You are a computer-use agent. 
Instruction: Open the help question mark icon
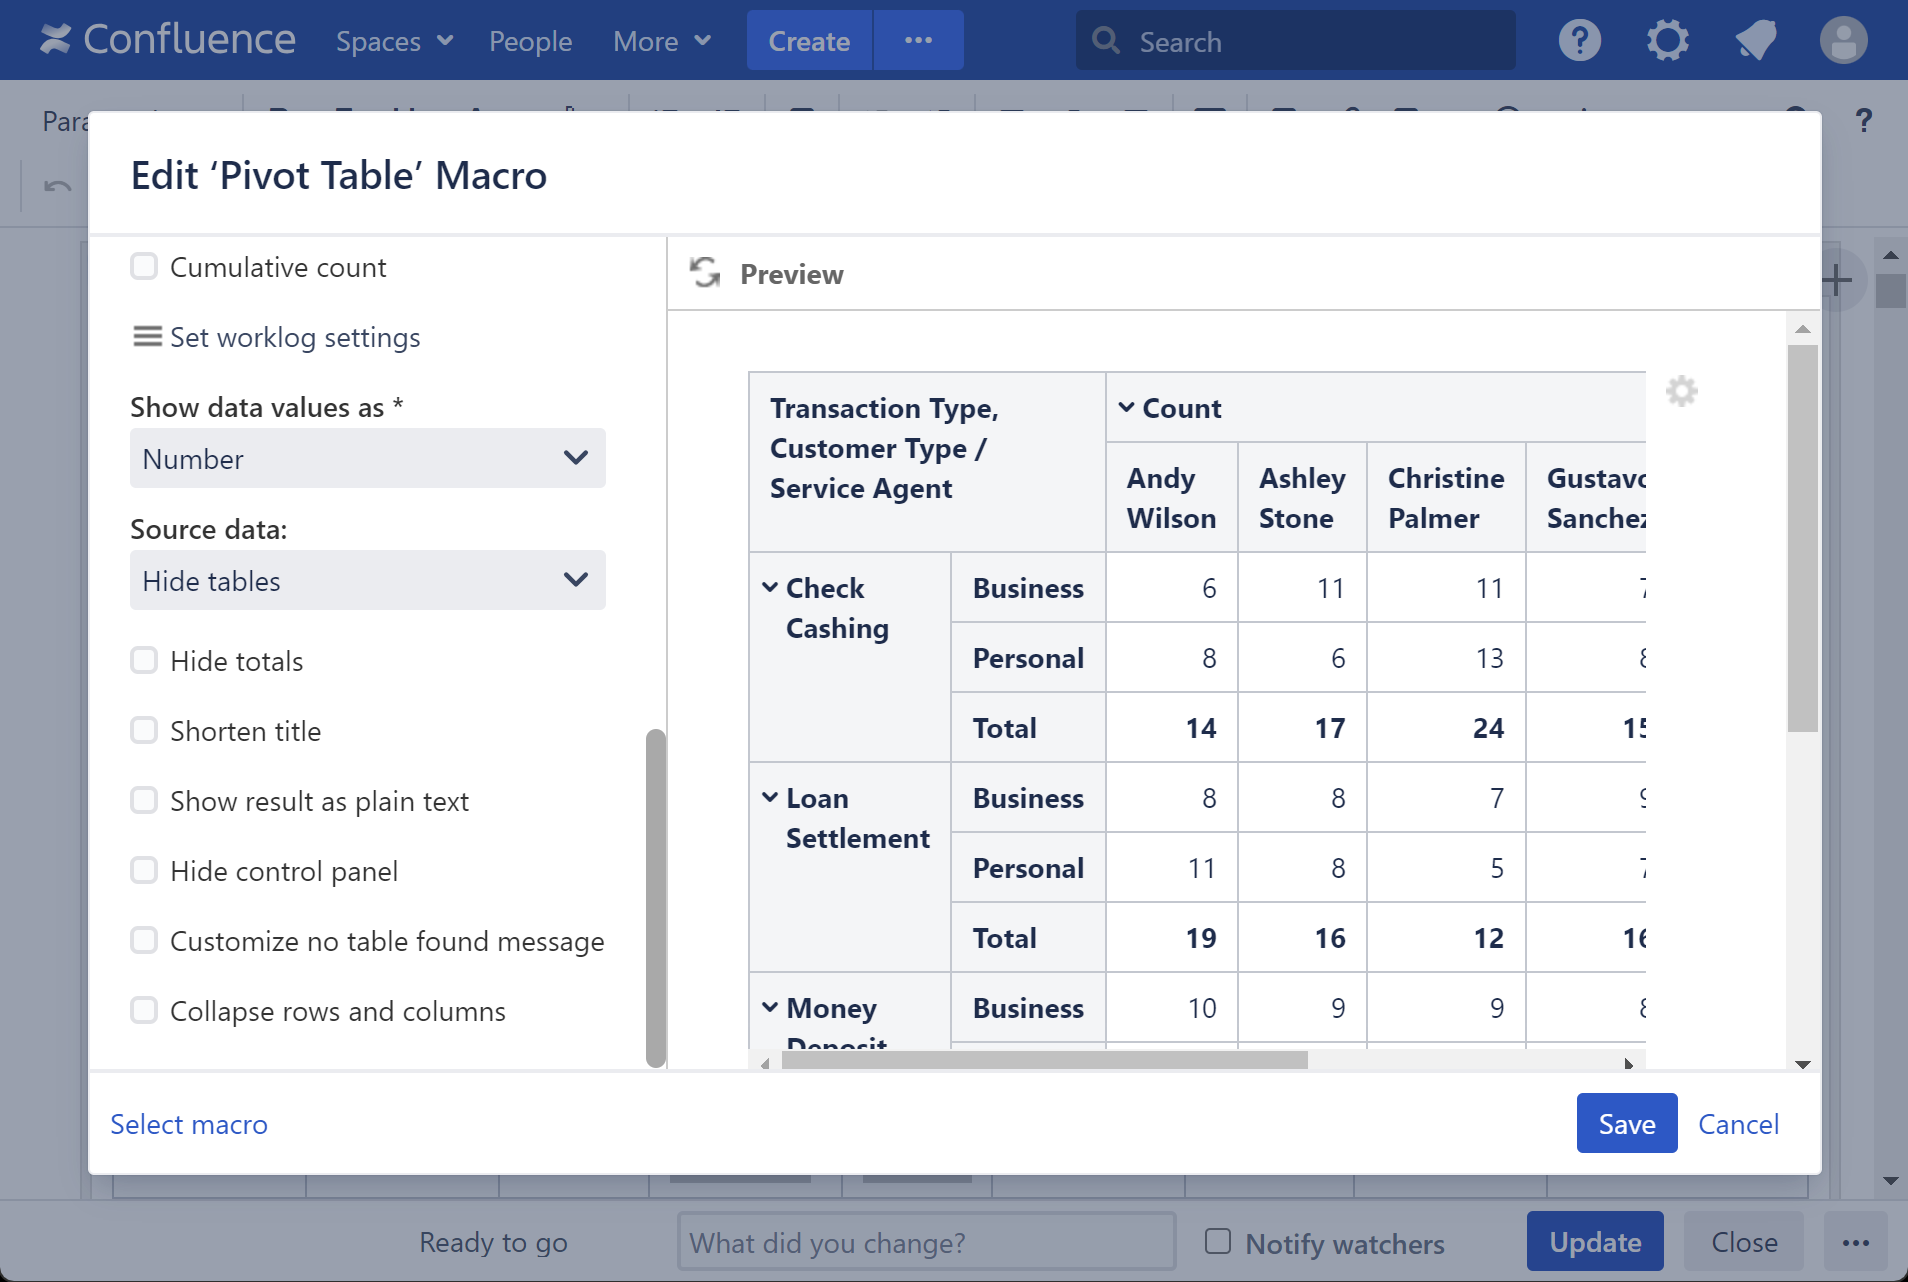point(1579,41)
